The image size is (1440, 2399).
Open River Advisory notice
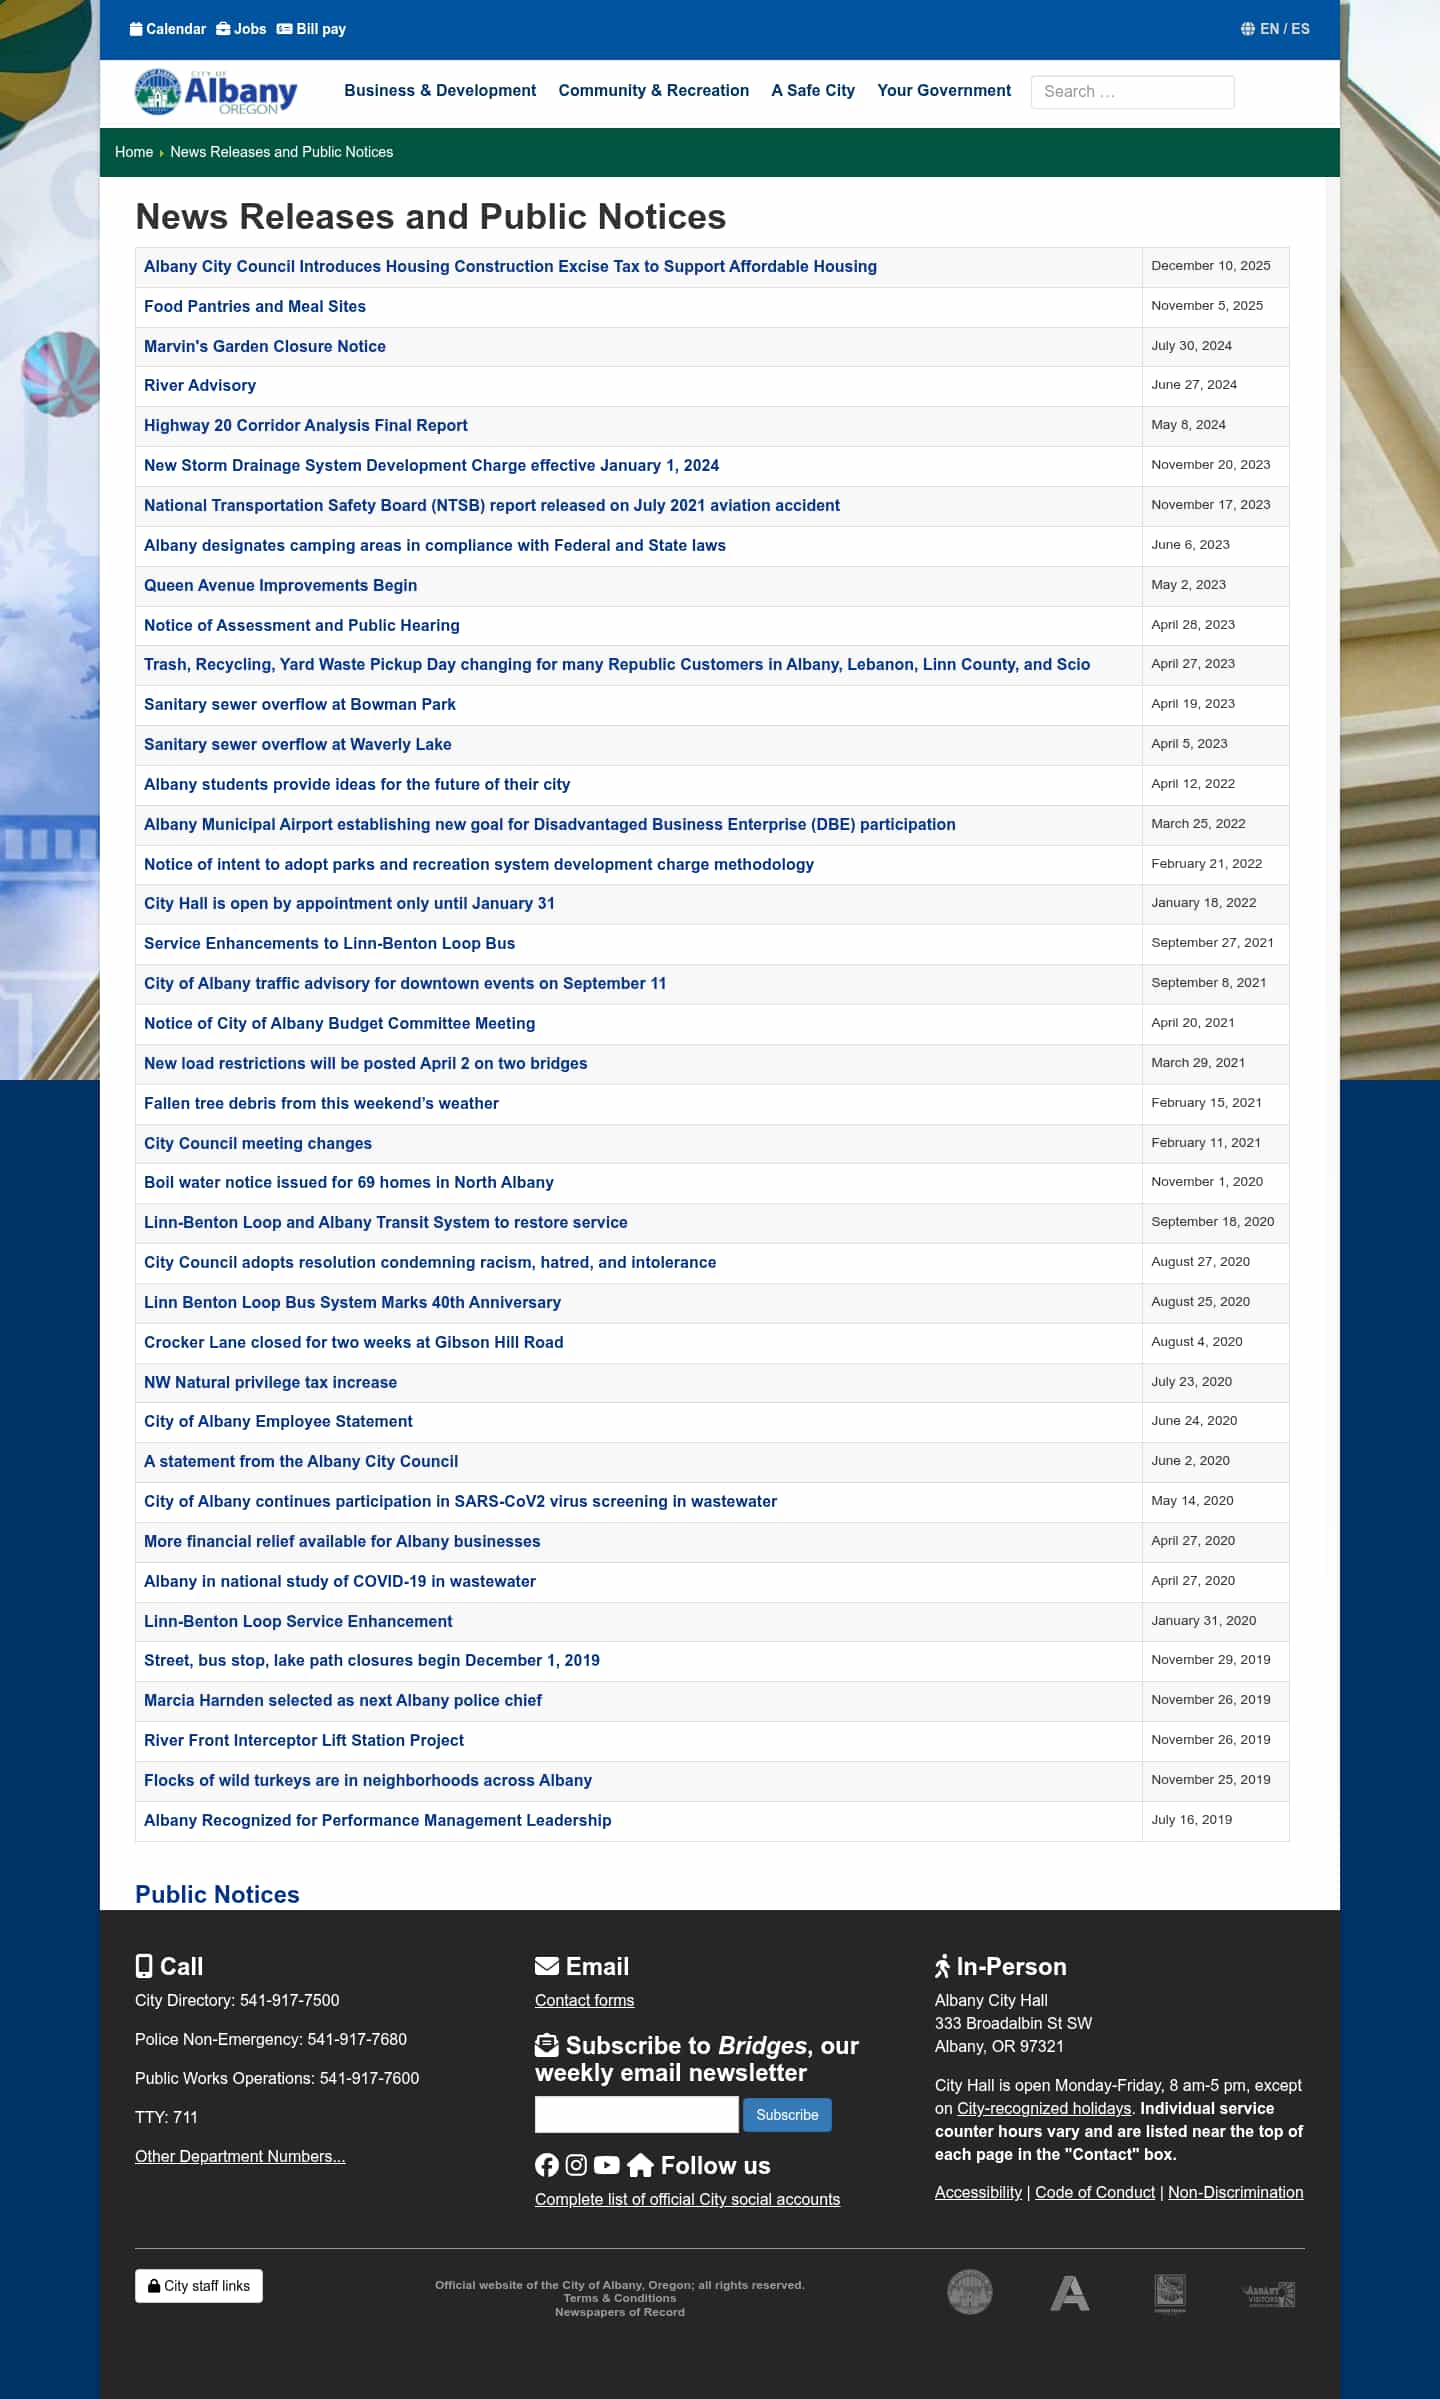click(x=200, y=386)
